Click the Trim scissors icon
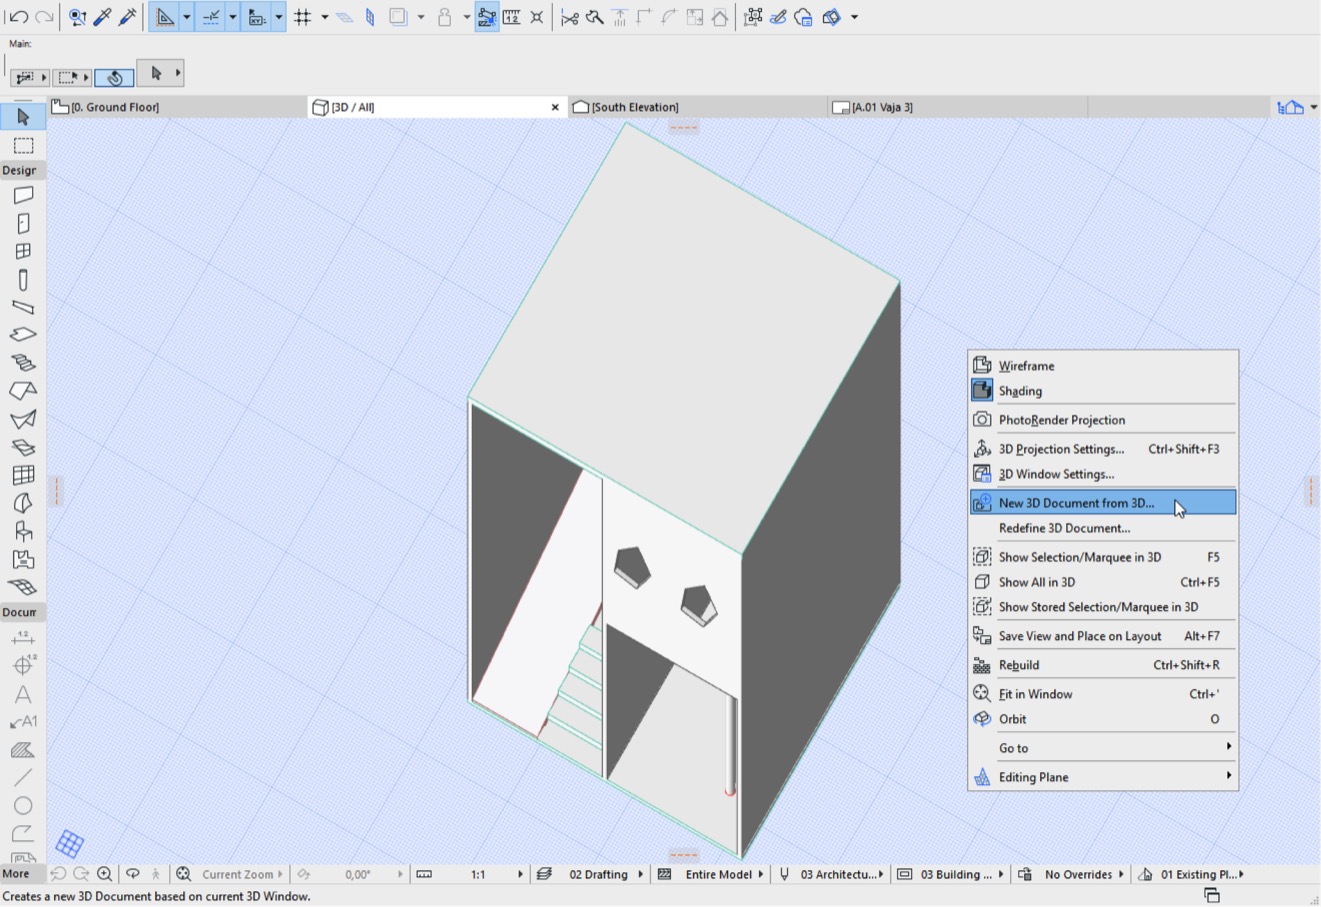 (569, 17)
